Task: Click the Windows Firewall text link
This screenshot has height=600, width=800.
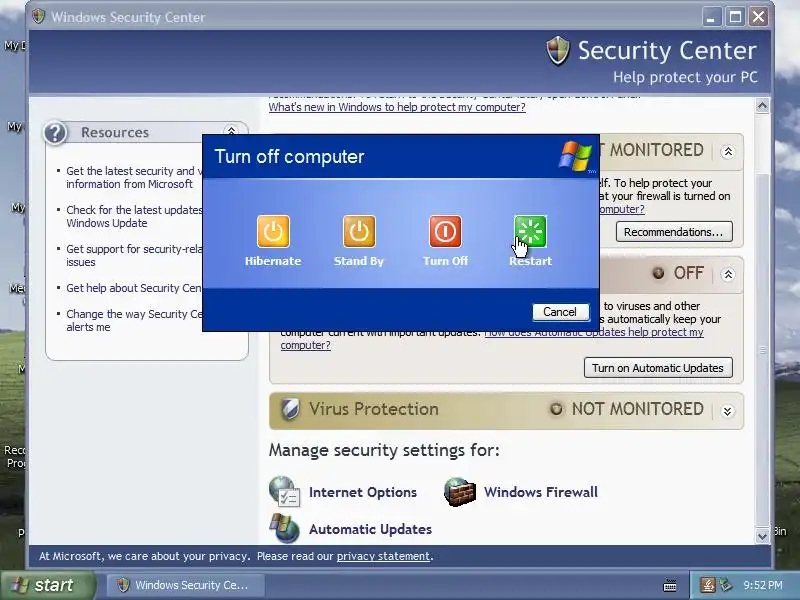Action: click(x=541, y=492)
